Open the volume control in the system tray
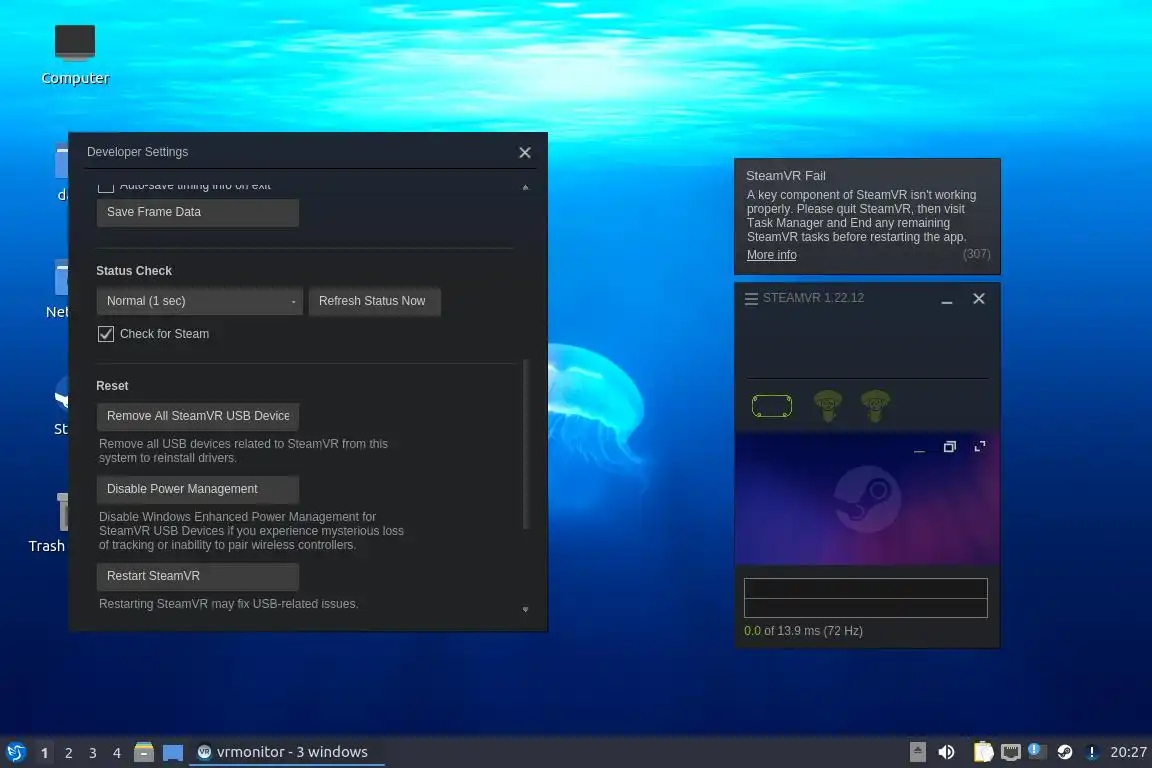 click(x=946, y=752)
